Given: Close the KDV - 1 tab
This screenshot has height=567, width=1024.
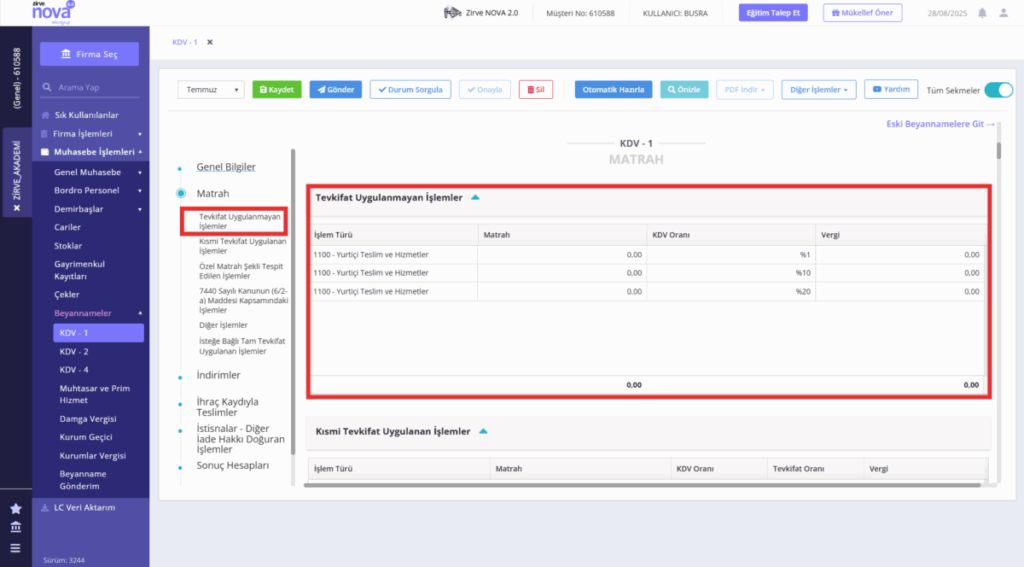Looking at the screenshot, I should click(x=210, y=42).
